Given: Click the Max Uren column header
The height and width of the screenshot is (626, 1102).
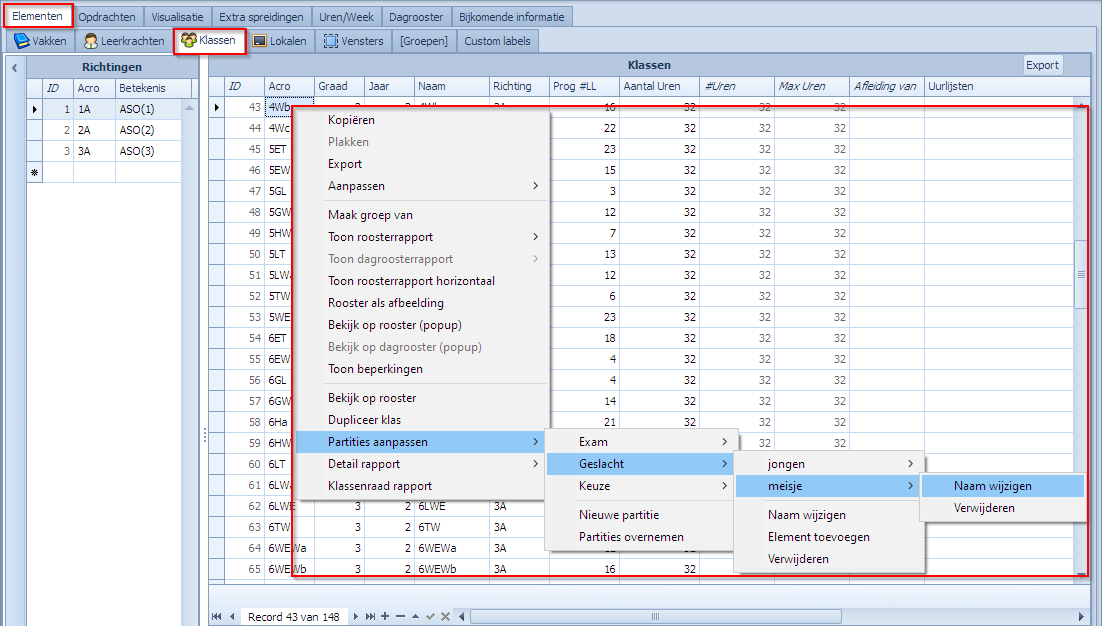Looking at the screenshot, I should (x=812, y=86).
